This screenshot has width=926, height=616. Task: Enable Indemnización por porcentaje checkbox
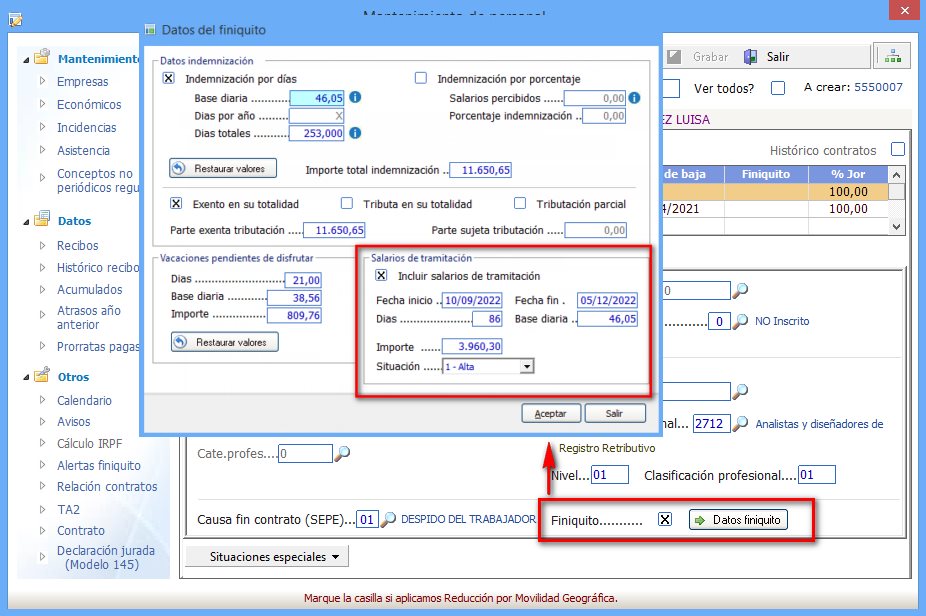(421, 79)
